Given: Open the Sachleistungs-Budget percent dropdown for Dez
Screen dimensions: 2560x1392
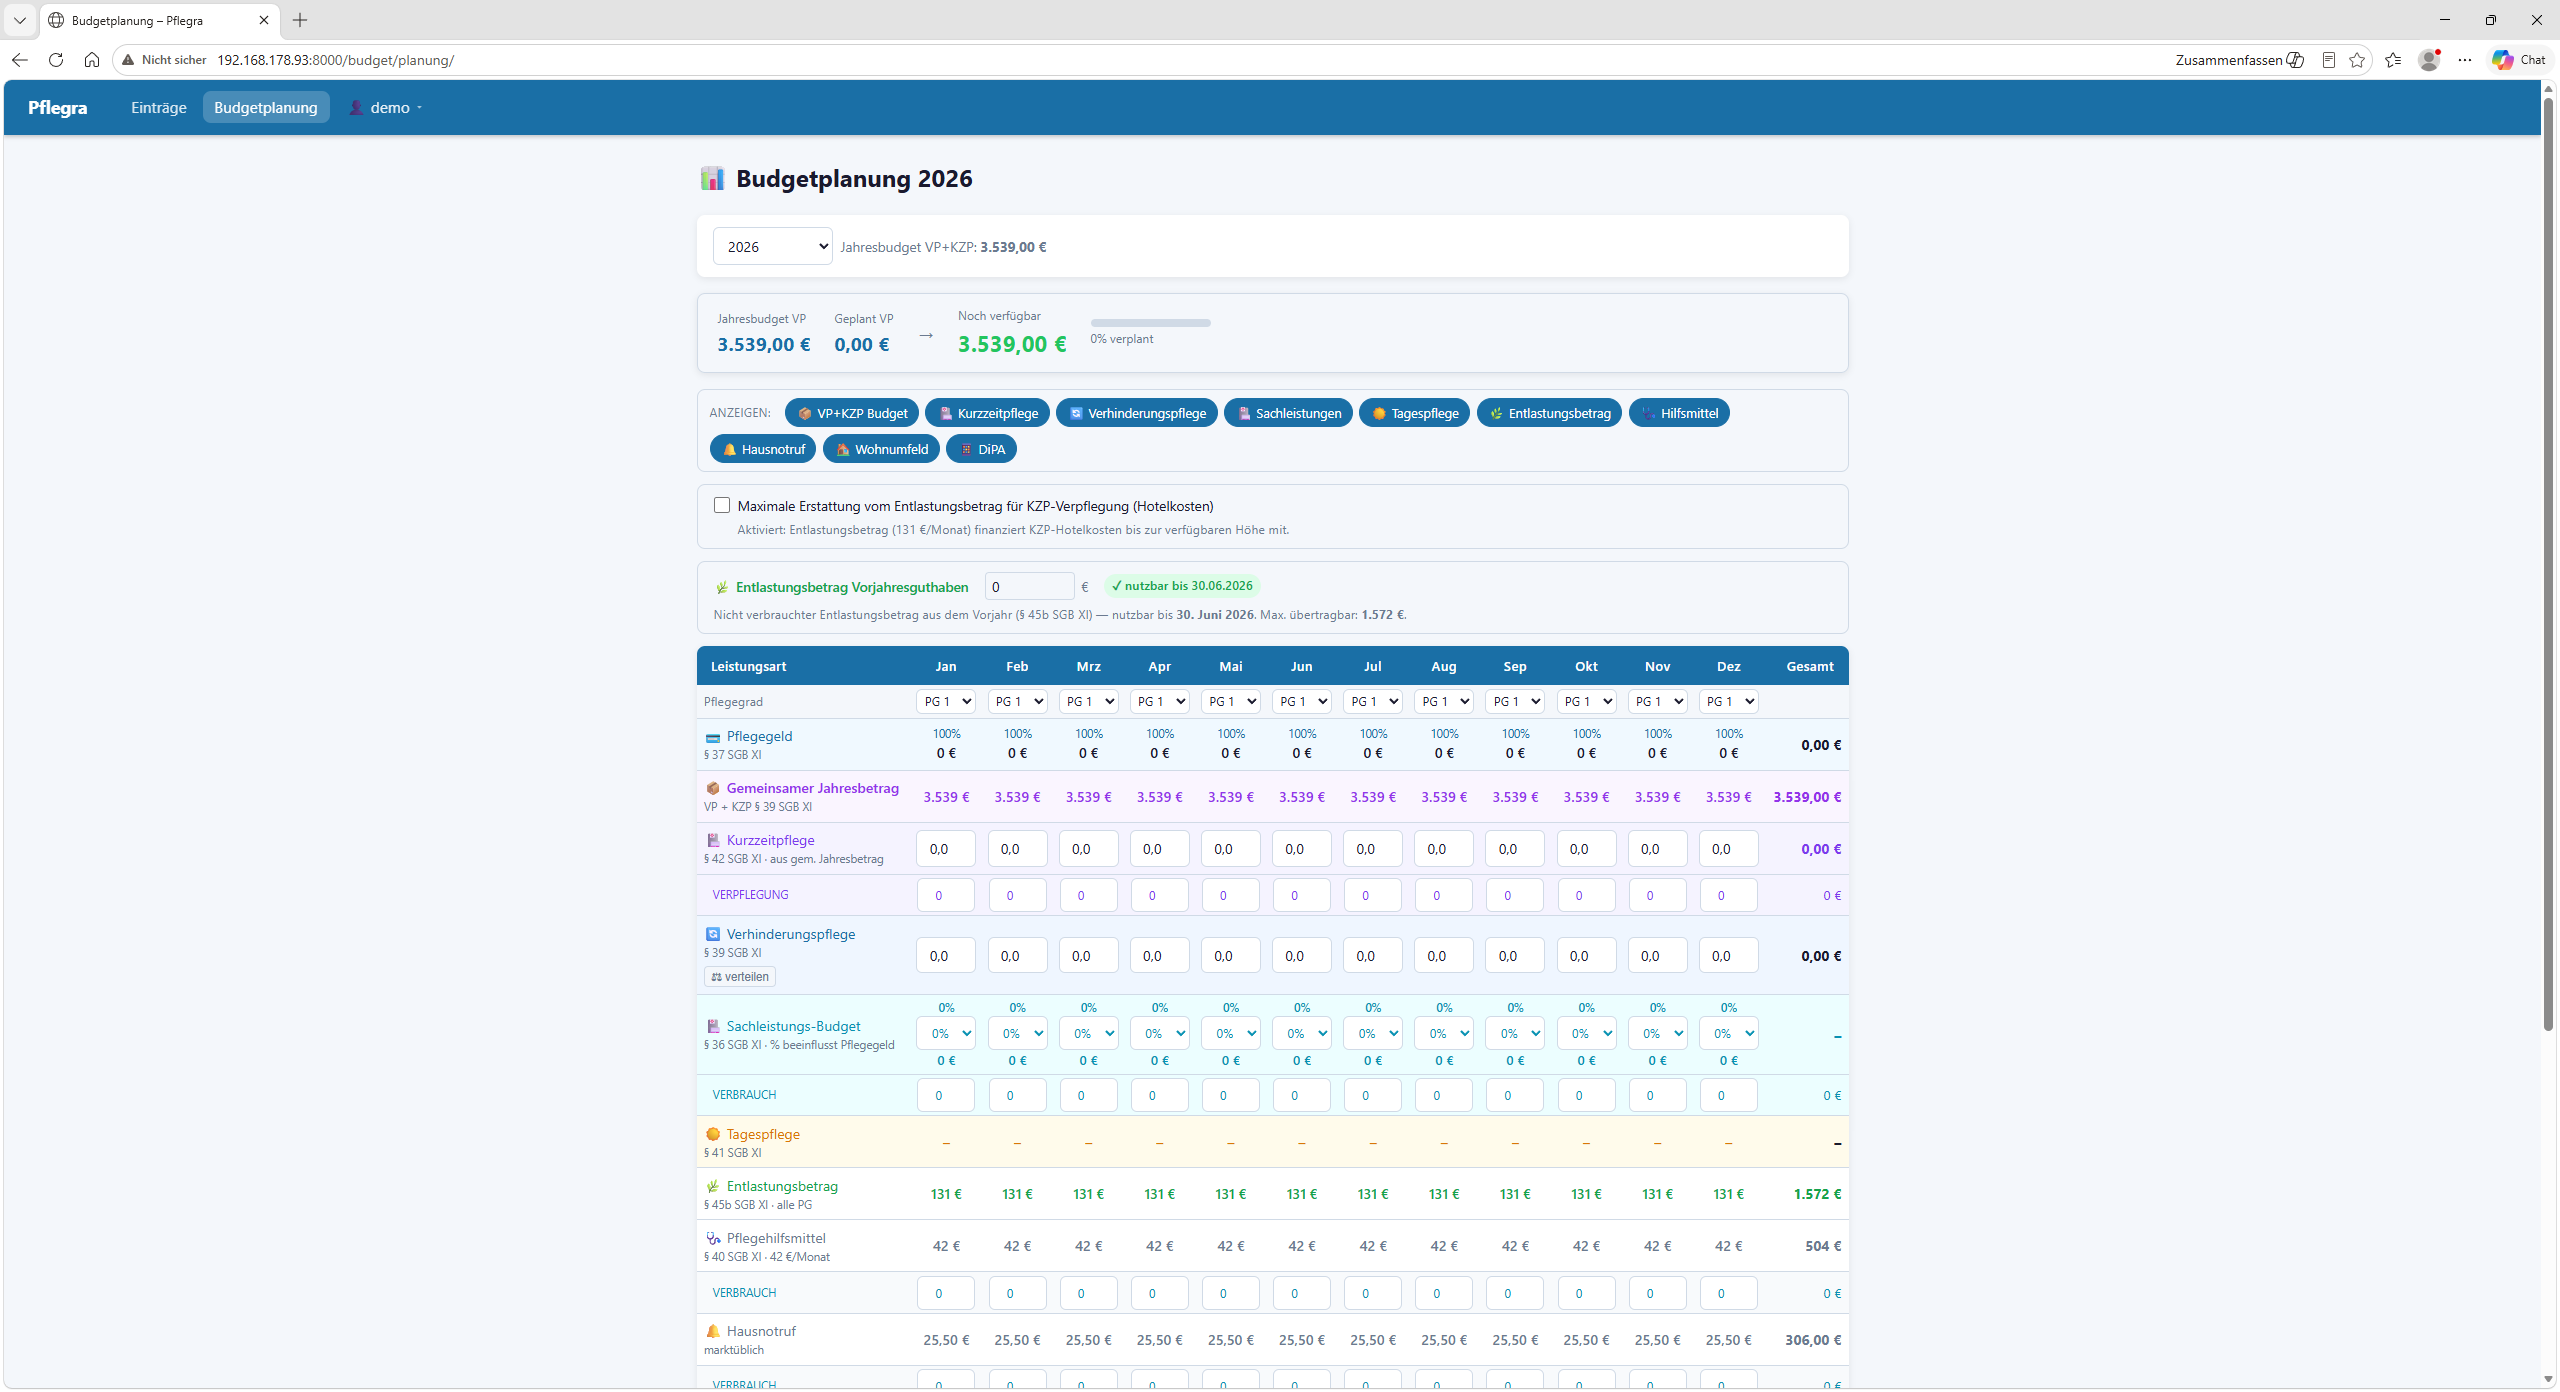Looking at the screenshot, I should [x=1728, y=1033].
